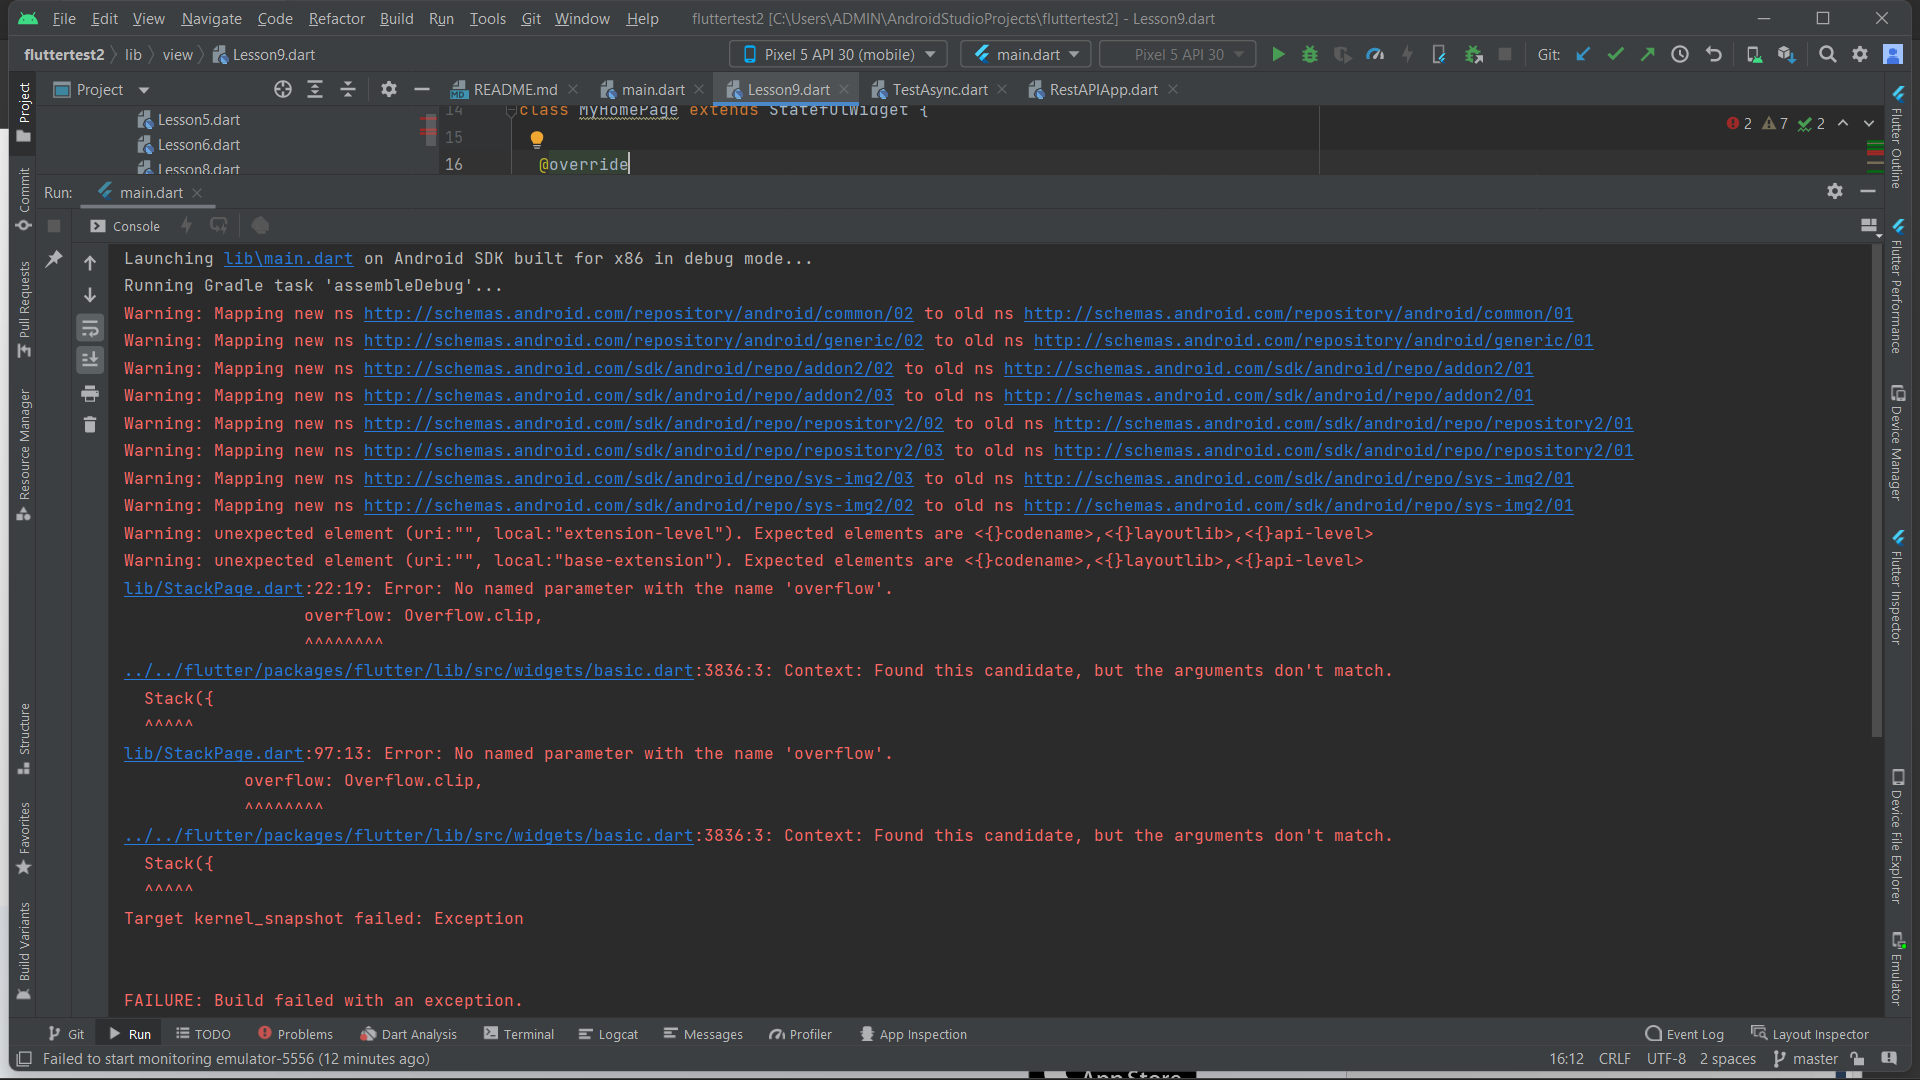Open the main.dart run configuration dropdown
The width and height of the screenshot is (1920, 1080).
click(1027, 55)
